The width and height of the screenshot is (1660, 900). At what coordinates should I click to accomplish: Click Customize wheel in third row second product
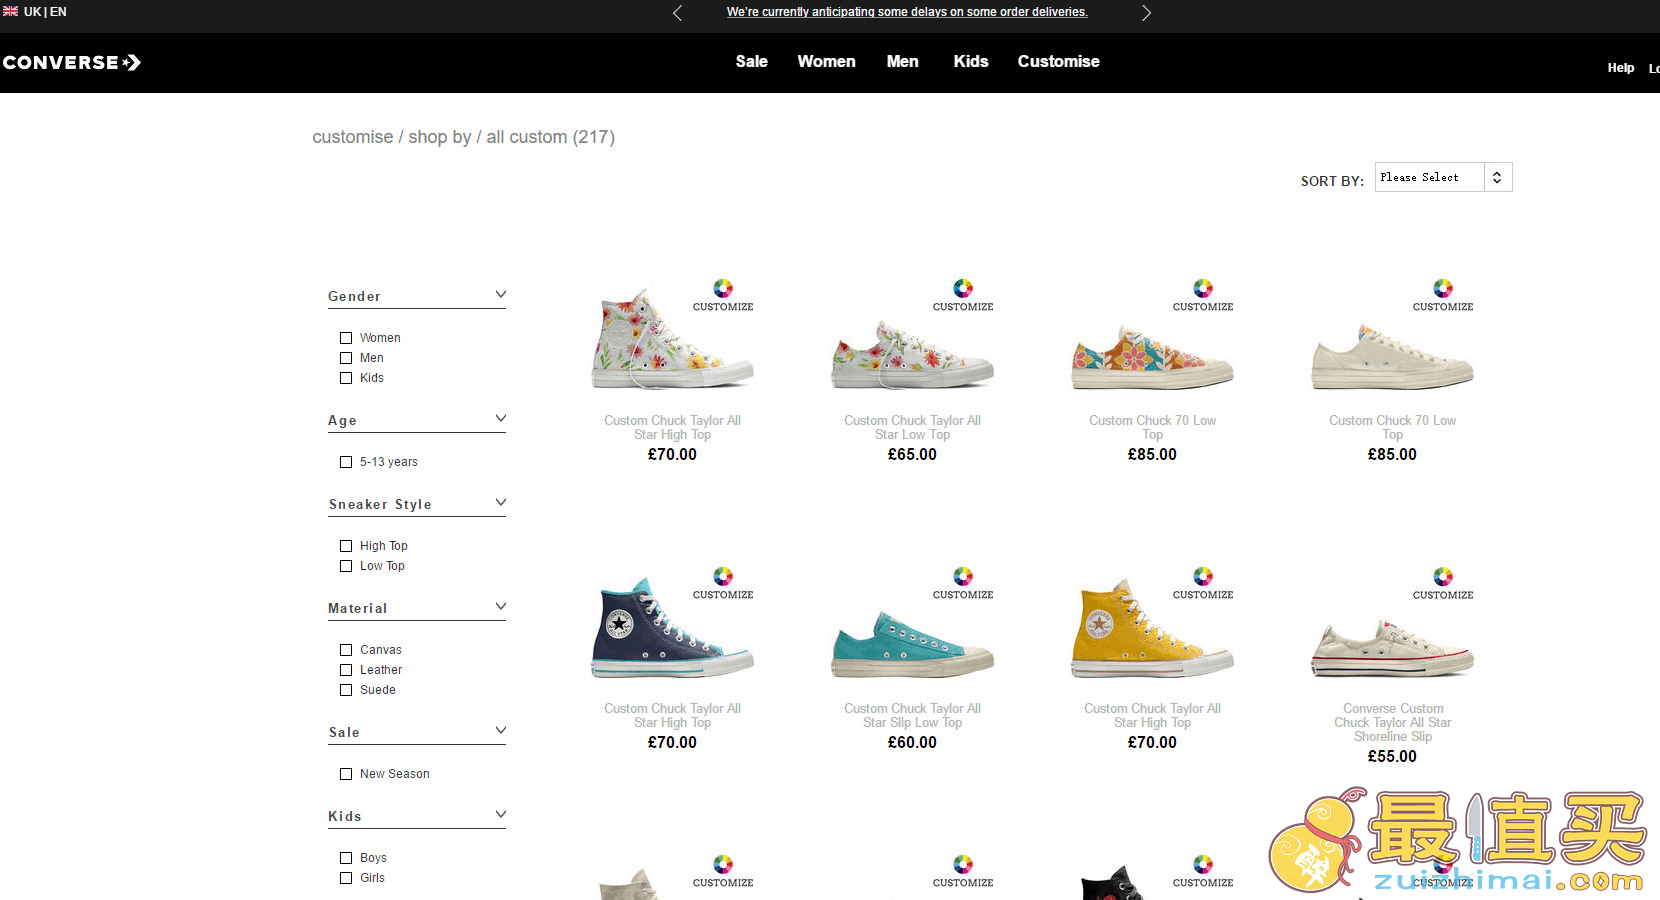point(963,864)
